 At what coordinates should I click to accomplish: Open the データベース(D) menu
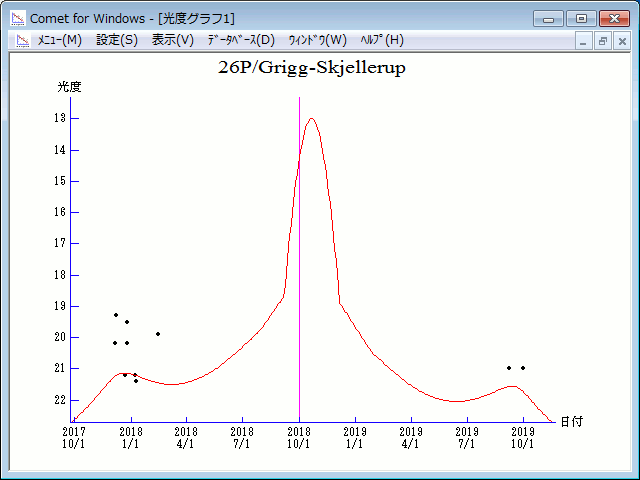click(x=241, y=40)
